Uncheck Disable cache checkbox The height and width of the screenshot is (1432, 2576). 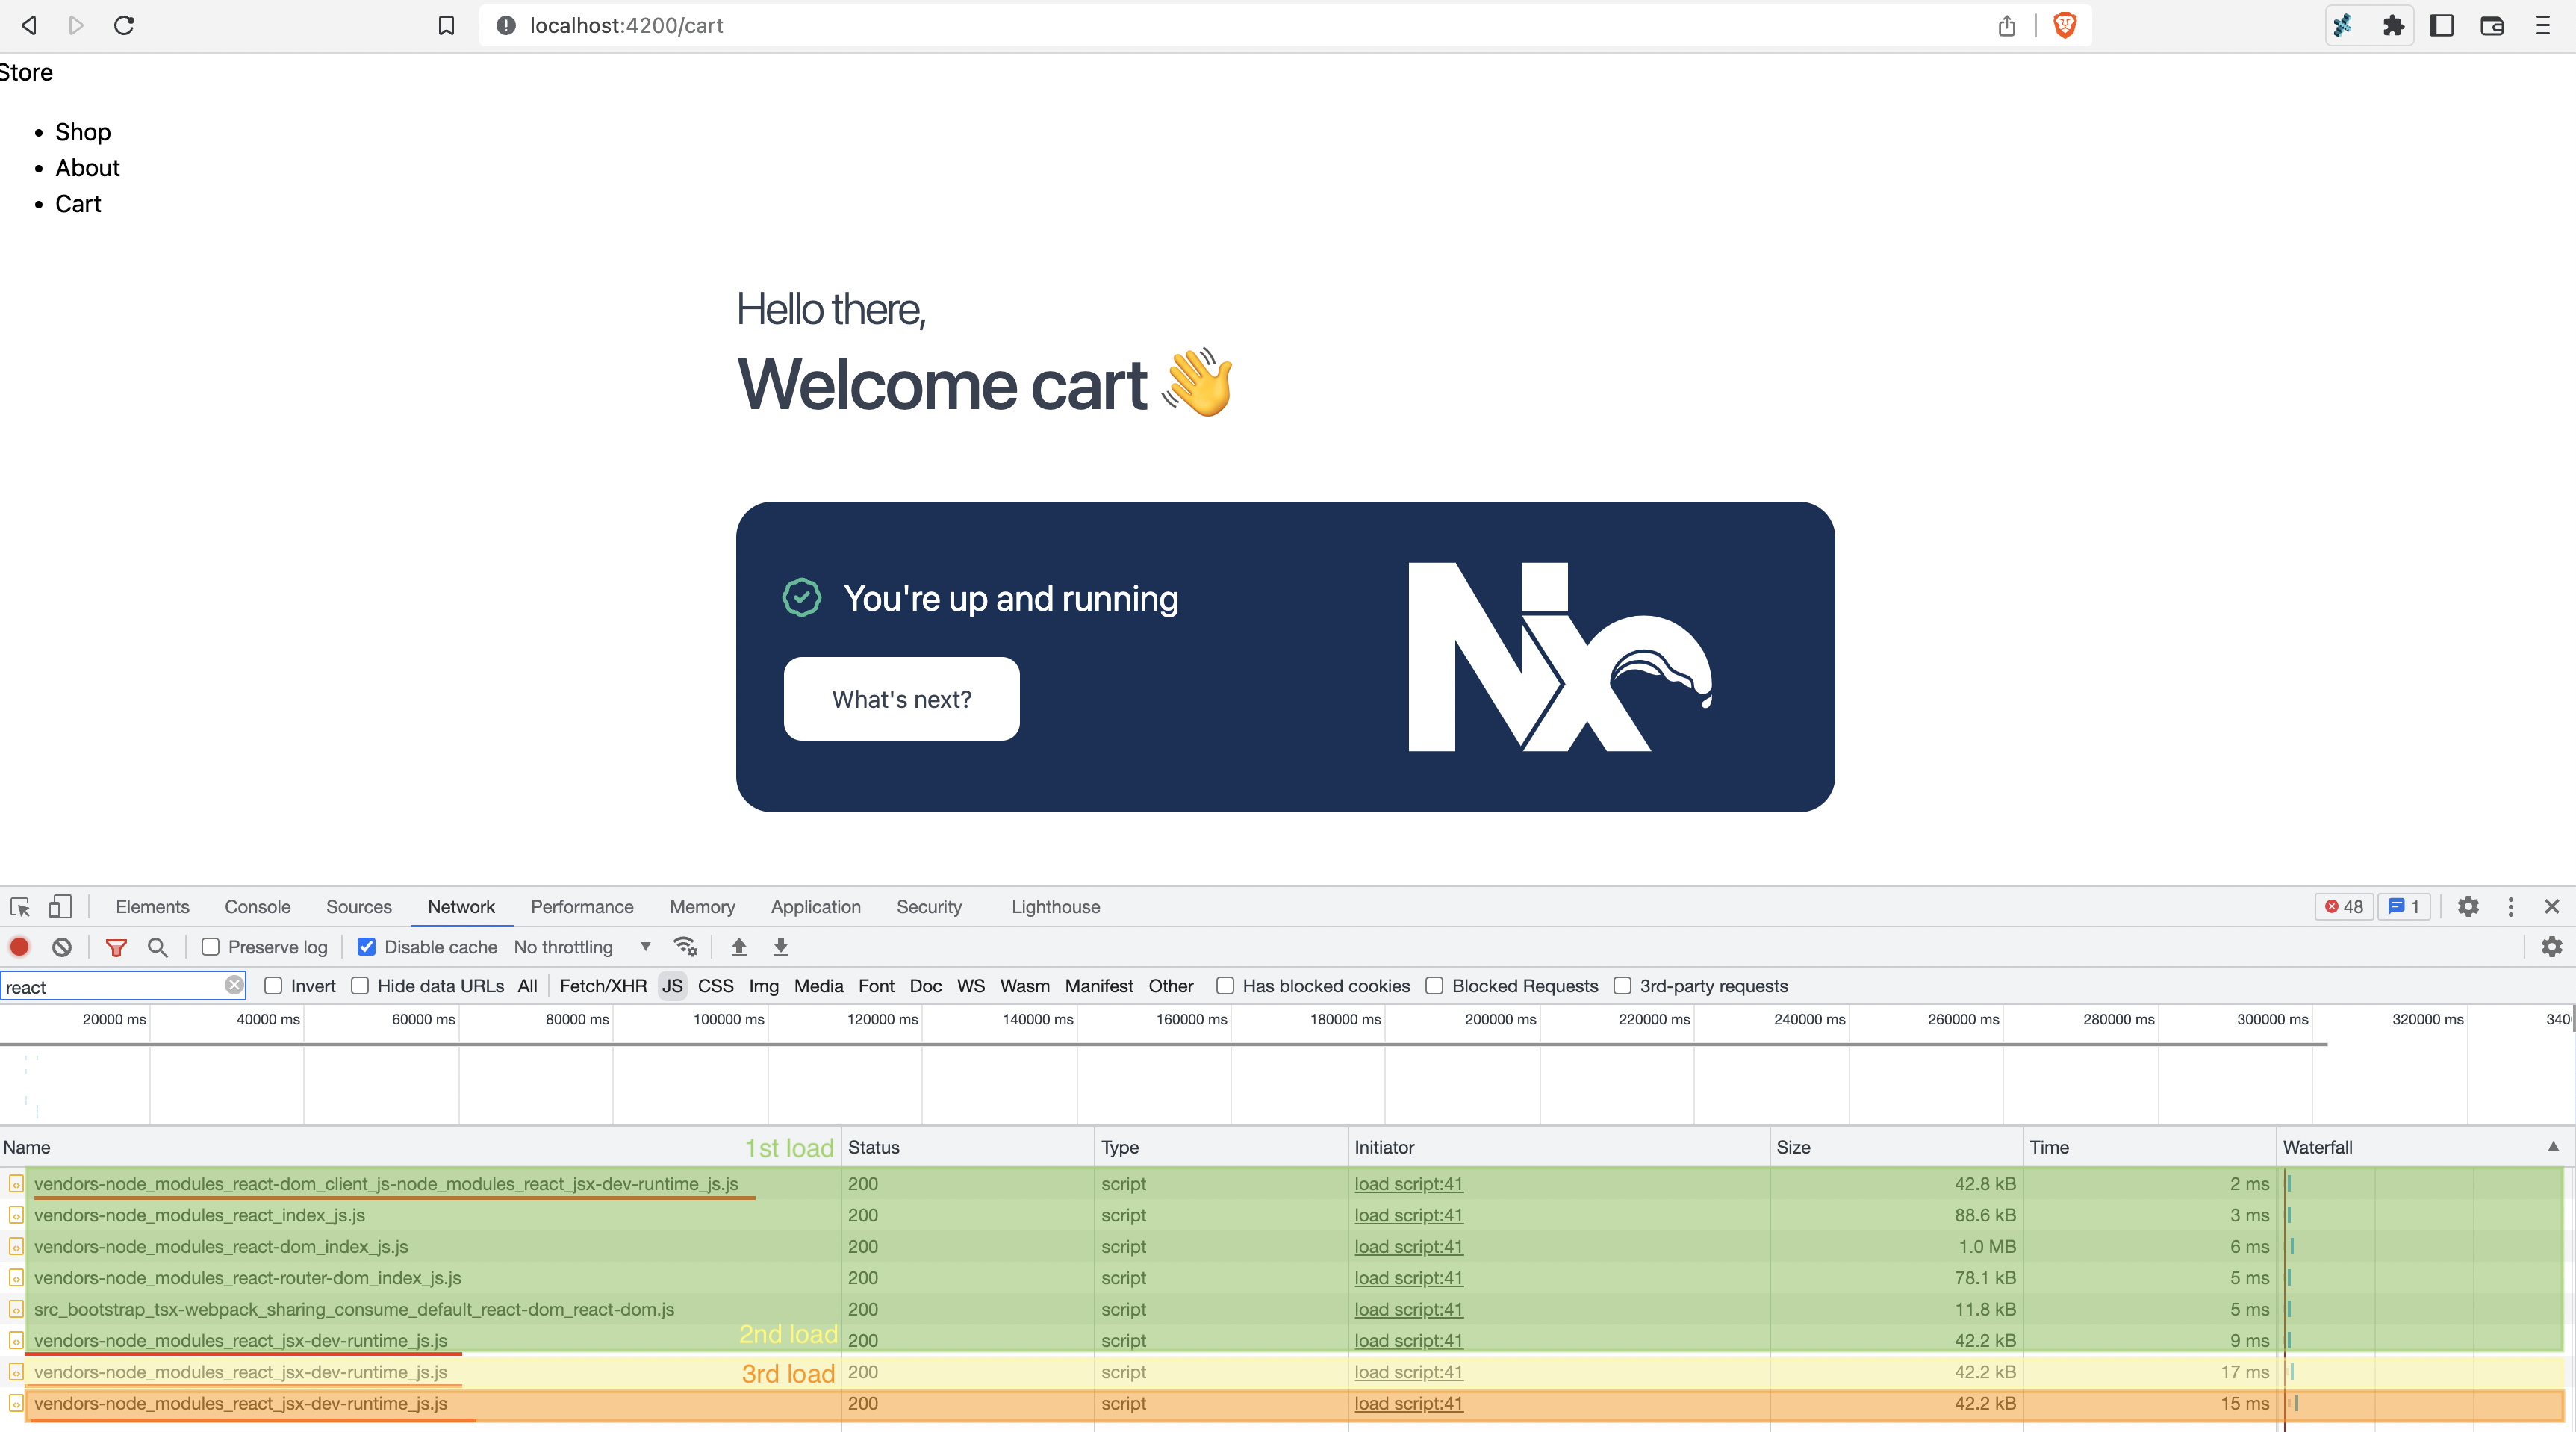coord(367,946)
